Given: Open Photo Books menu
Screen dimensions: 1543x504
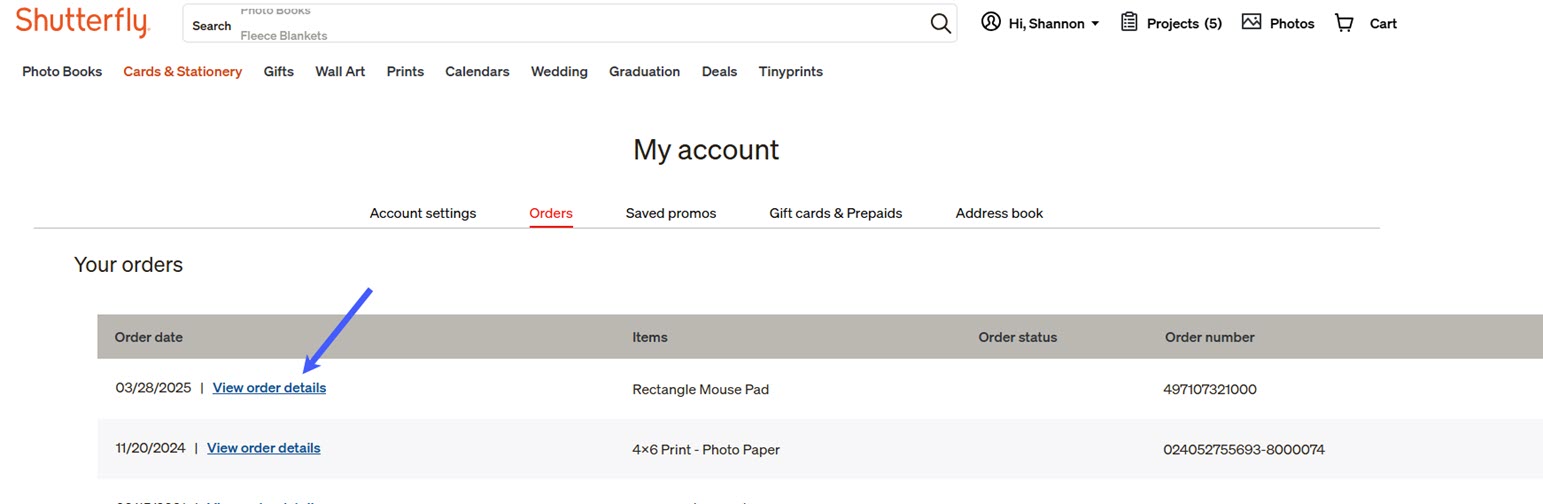Looking at the screenshot, I should tap(62, 72).
